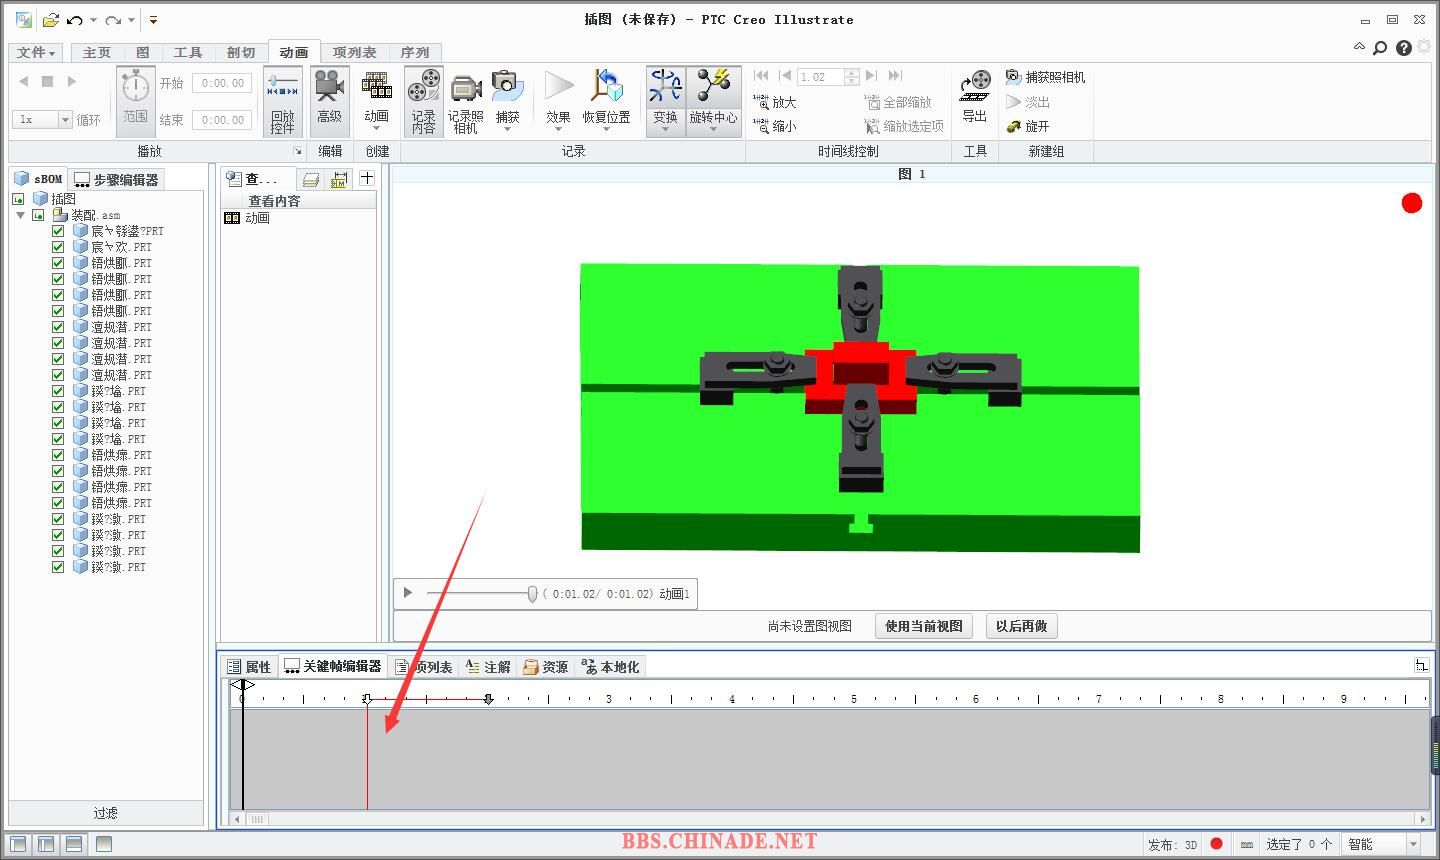The image size is (1440, 860).
Task: Switch to the layers tab icon beside 查...
Action: click(311, 179)
